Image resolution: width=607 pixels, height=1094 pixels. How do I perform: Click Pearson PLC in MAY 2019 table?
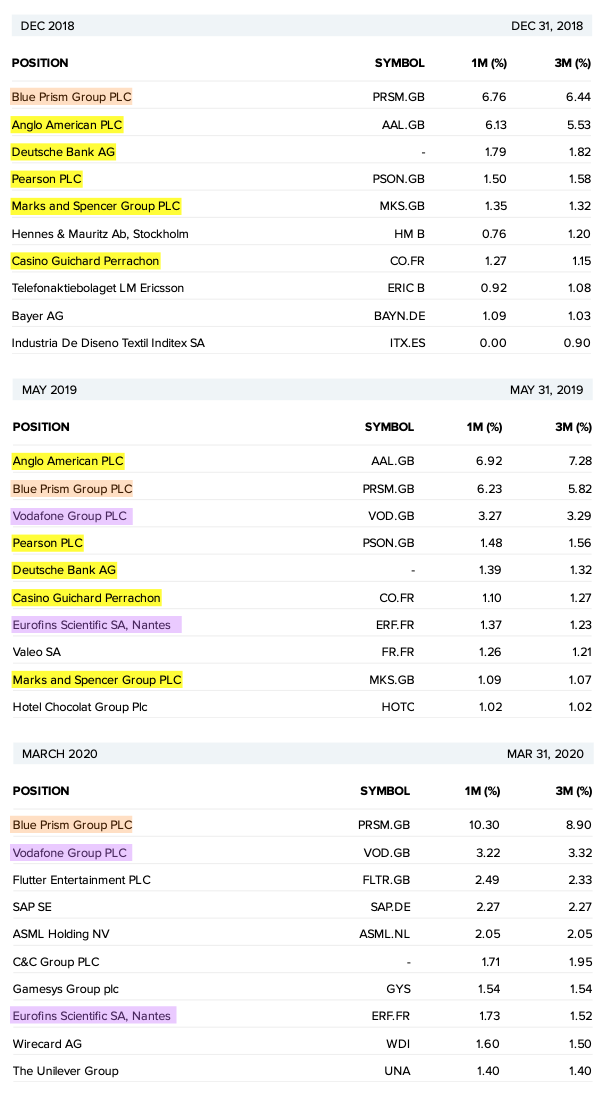pyautogui.click(x=47, y=543)
